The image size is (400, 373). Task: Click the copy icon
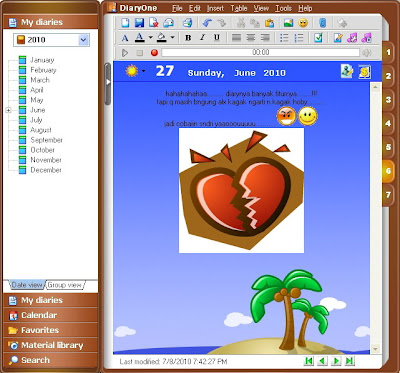pyautogui.click(x=255, y=23)
